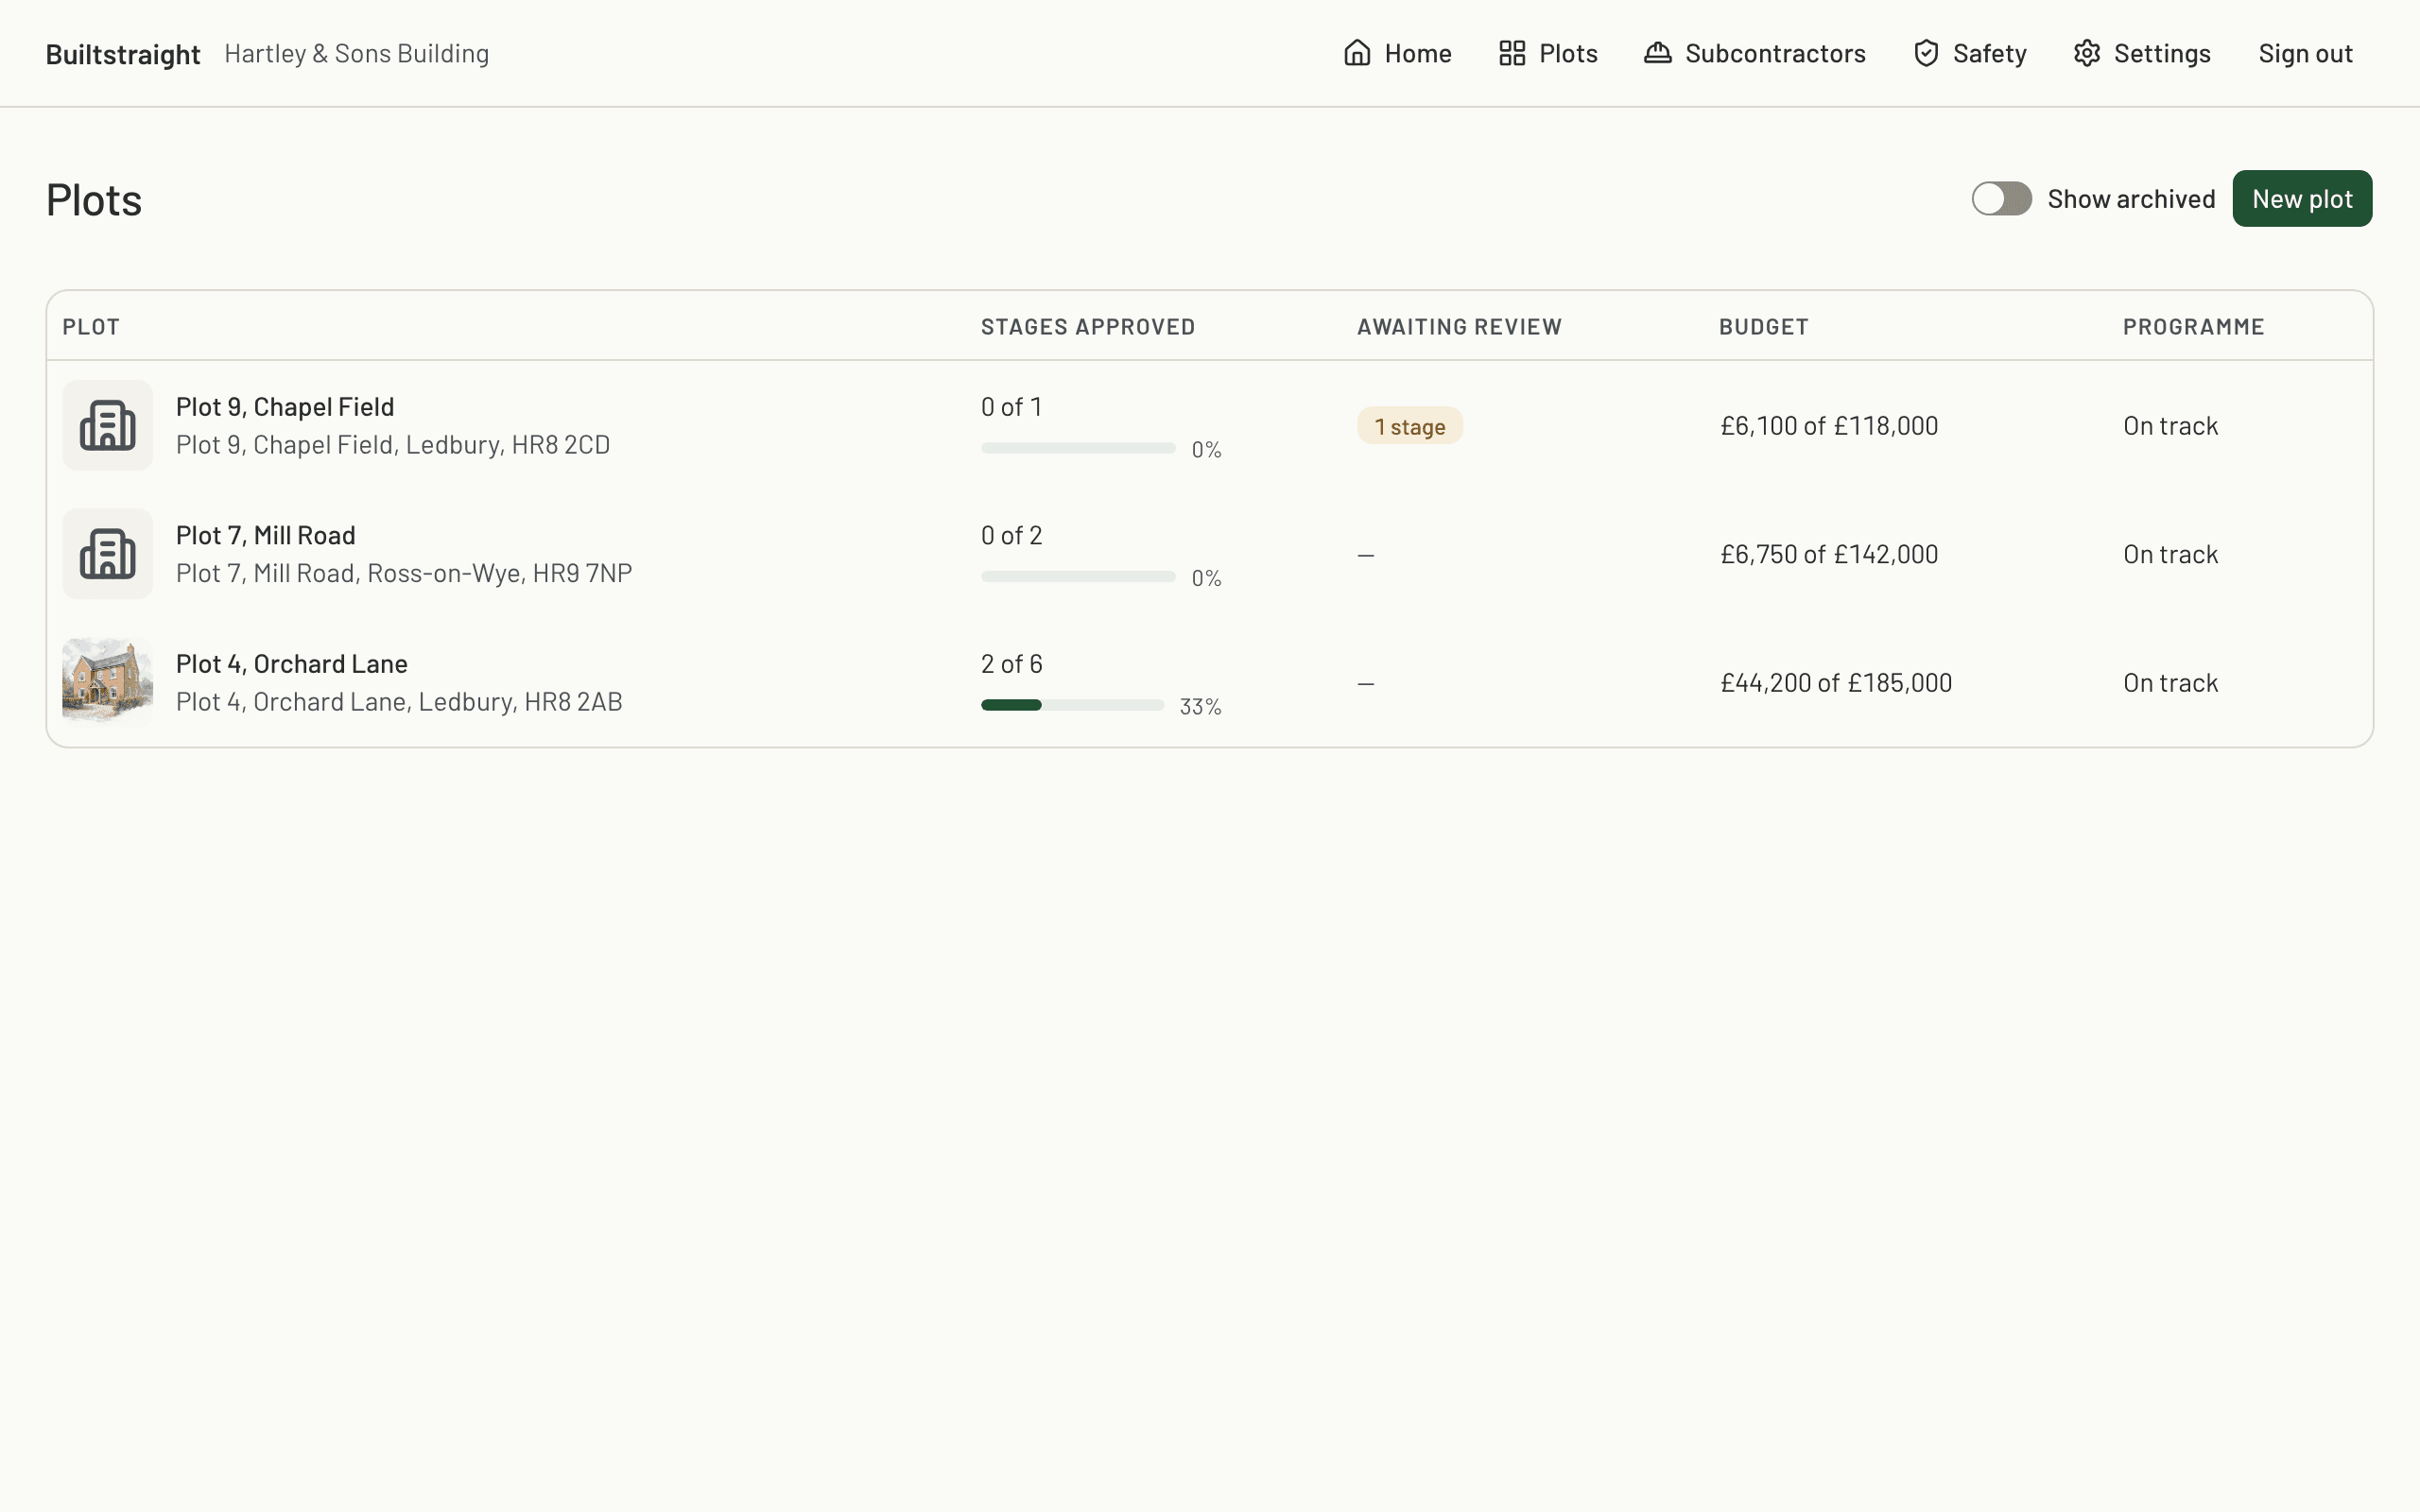This screenshot has width=2420, height=1512.
Task: Click budget £44,200 of £185,000
Action: pos(1836,683)
